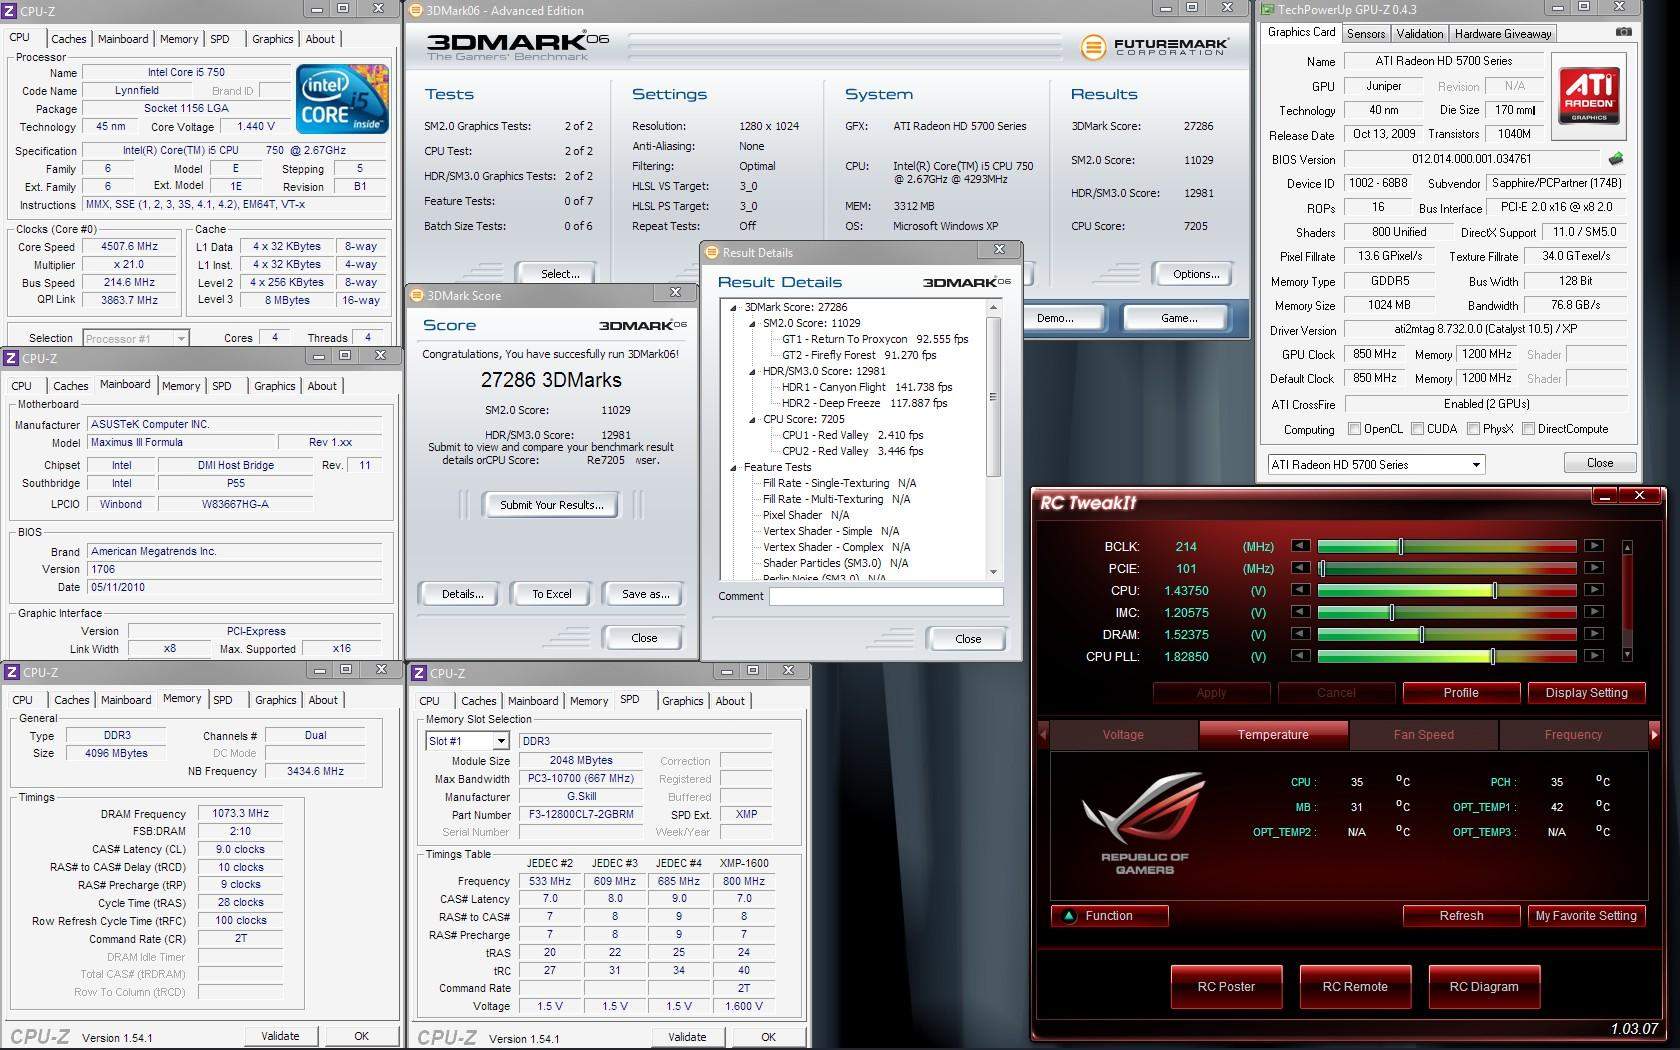
Task: Click the Function button triangle icon
Action: click(1069, 915)
